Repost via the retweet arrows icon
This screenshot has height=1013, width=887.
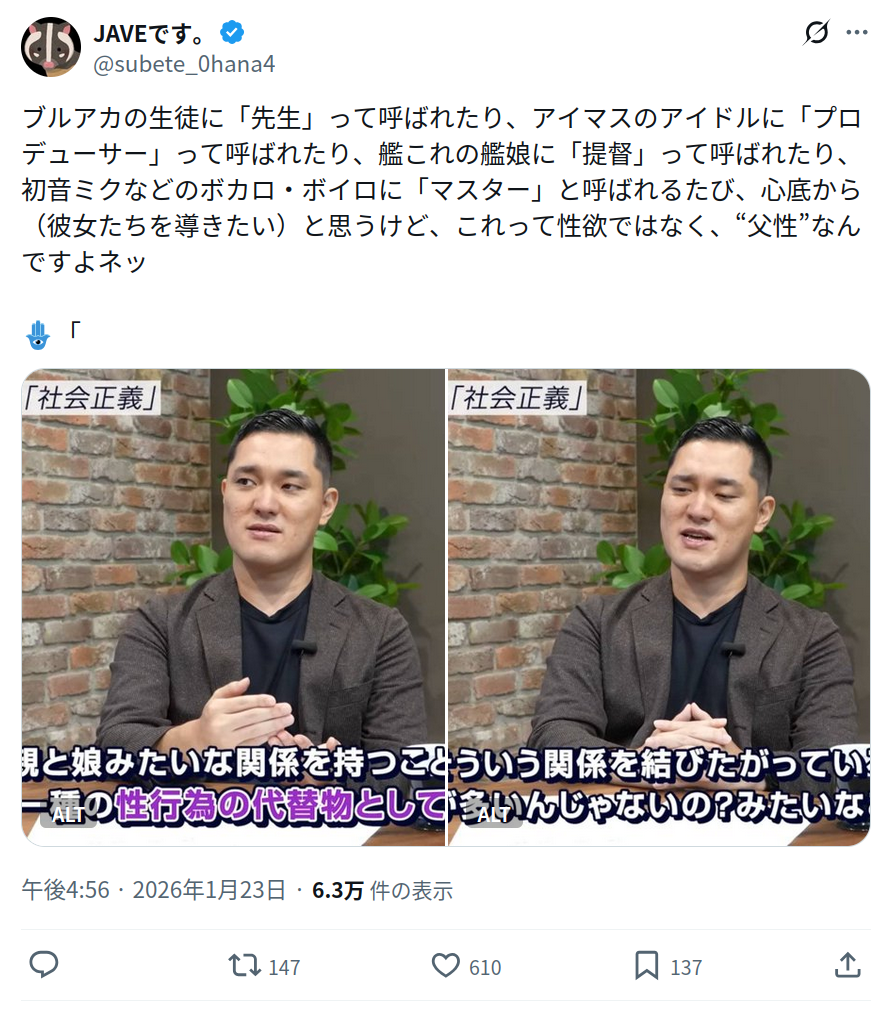pyautogui.click(x=244, y=966)
